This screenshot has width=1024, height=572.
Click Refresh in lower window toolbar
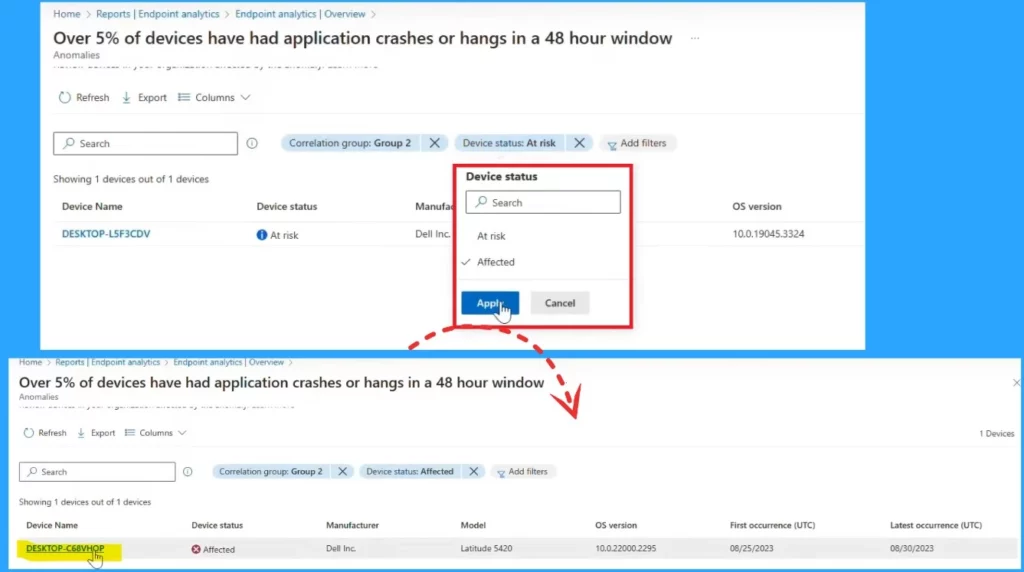pyautogui.click(x=45, y=433)
